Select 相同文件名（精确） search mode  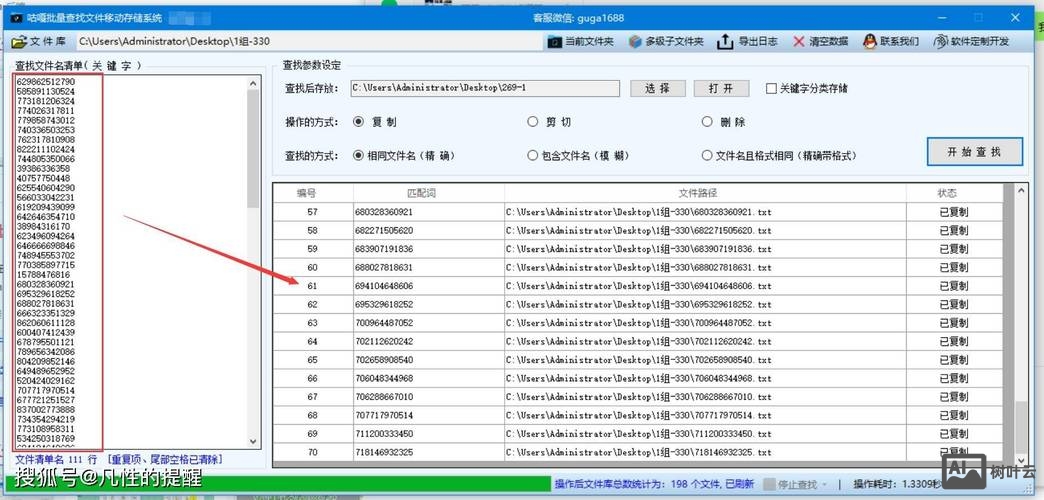pyautogui.click(x=358, y=156)
